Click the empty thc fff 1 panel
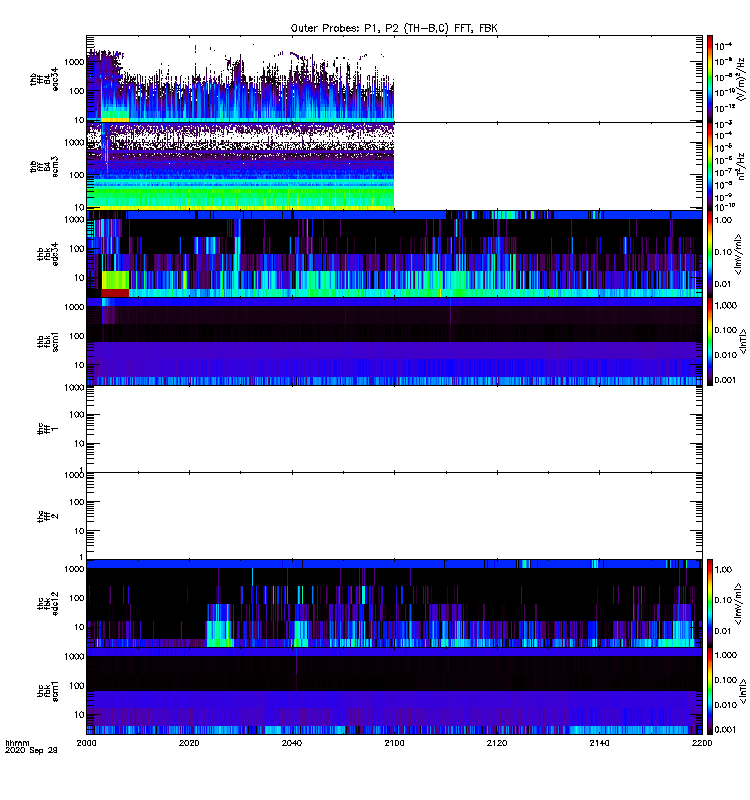750x800 pixels. (394, 429)
